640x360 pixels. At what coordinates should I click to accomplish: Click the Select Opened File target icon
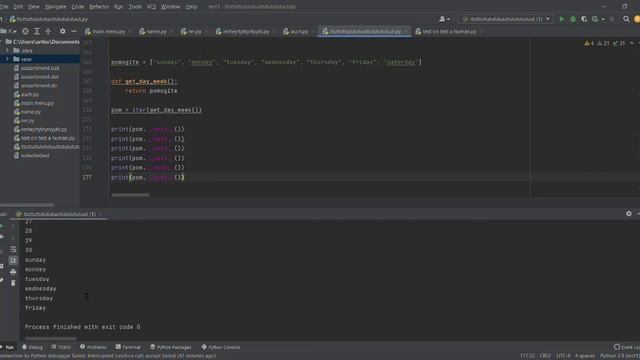coord(25,31)
